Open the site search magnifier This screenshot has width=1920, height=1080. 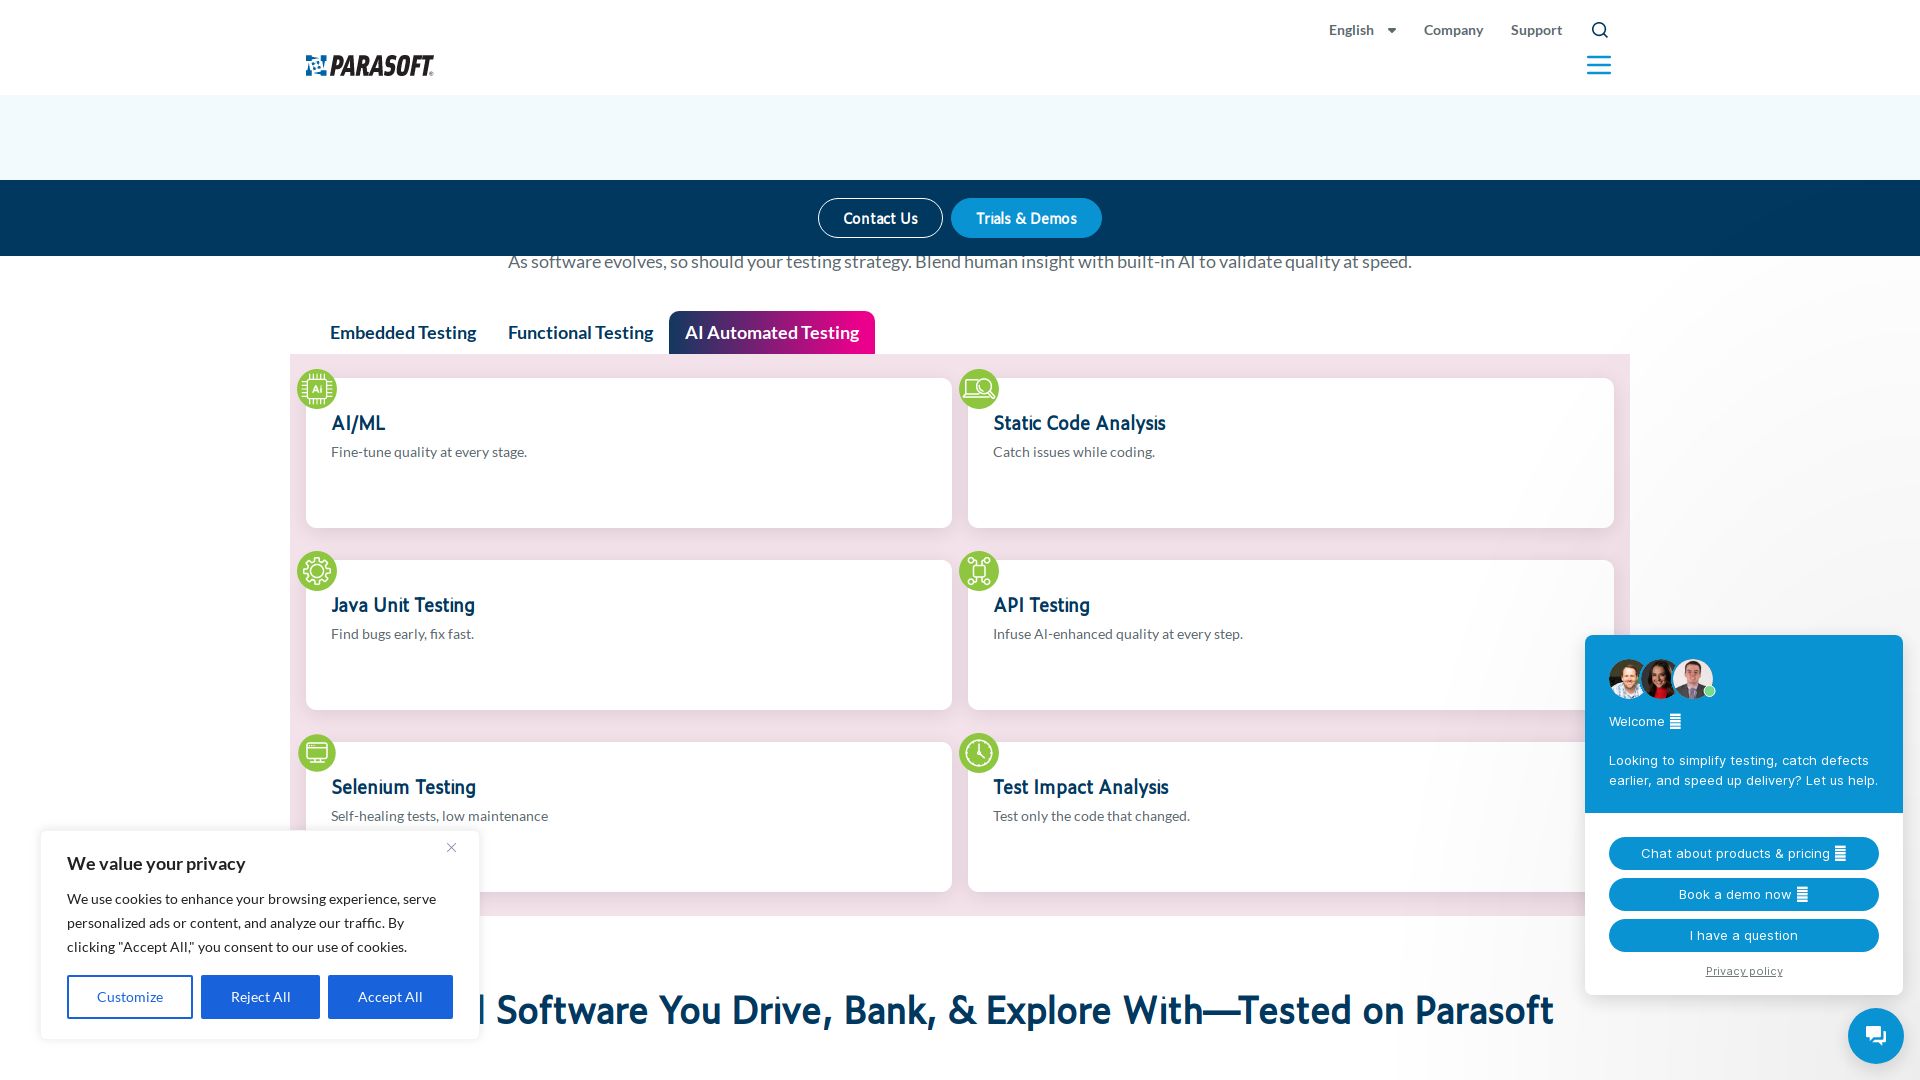(1600, 30)
